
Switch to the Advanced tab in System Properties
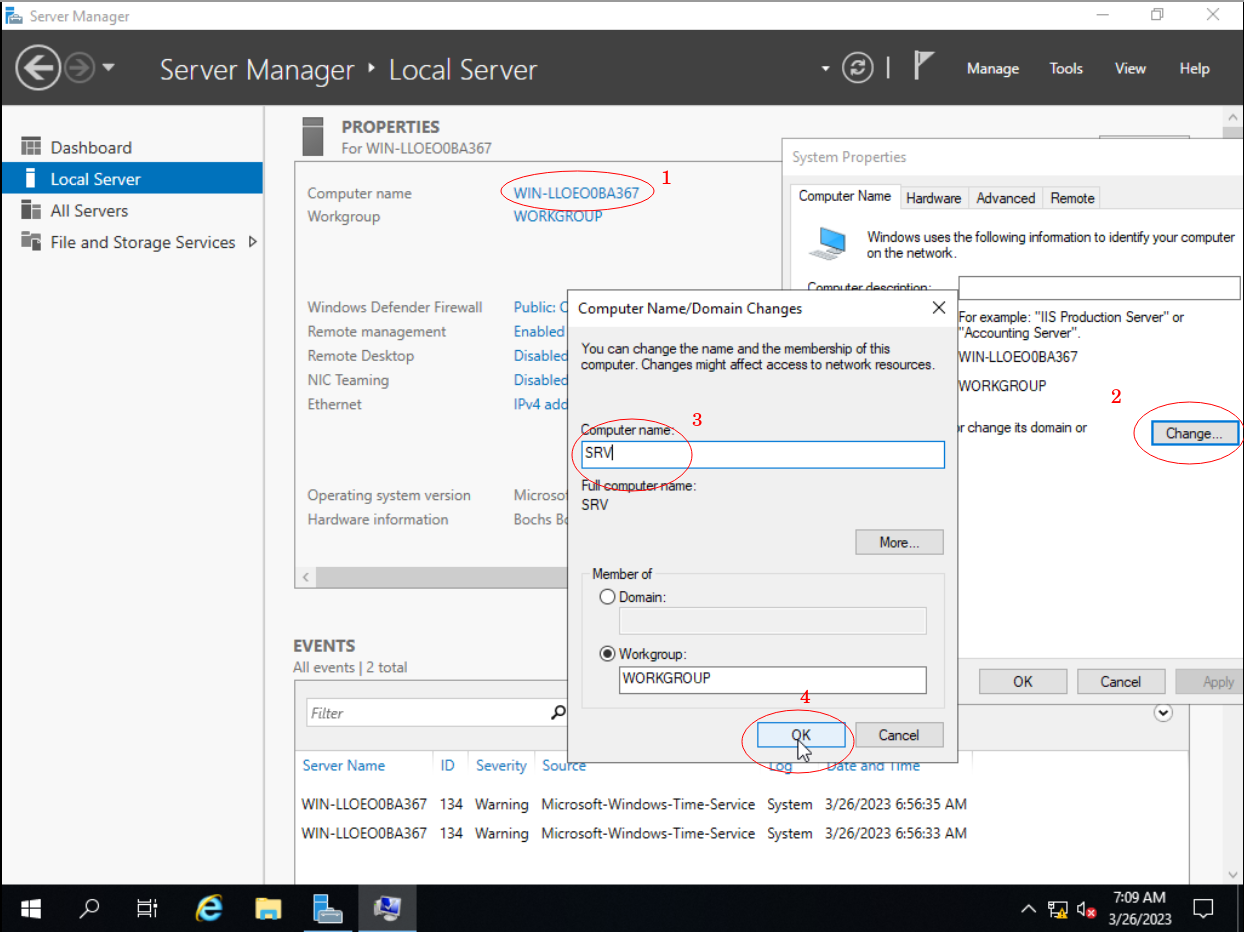click(x=1005, y=198)
